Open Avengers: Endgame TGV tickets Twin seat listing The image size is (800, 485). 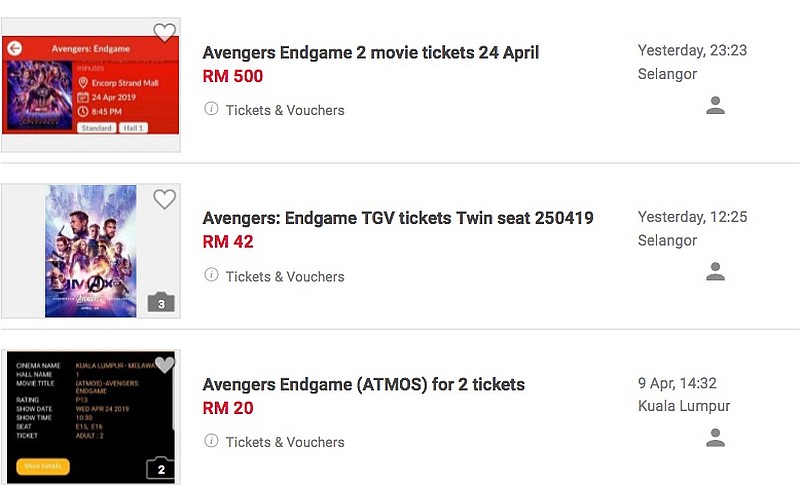(x=398, y=218)
